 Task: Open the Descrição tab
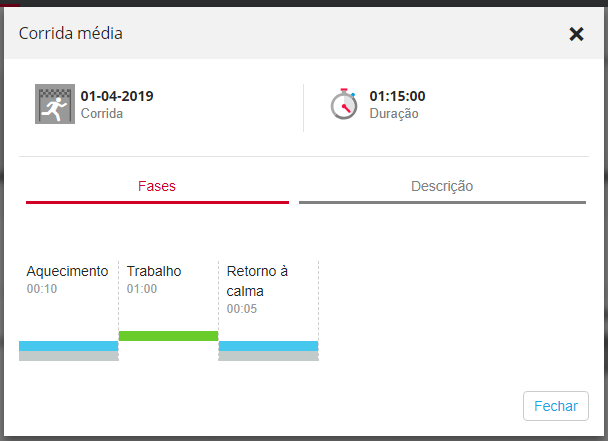(x=442, y=186)
